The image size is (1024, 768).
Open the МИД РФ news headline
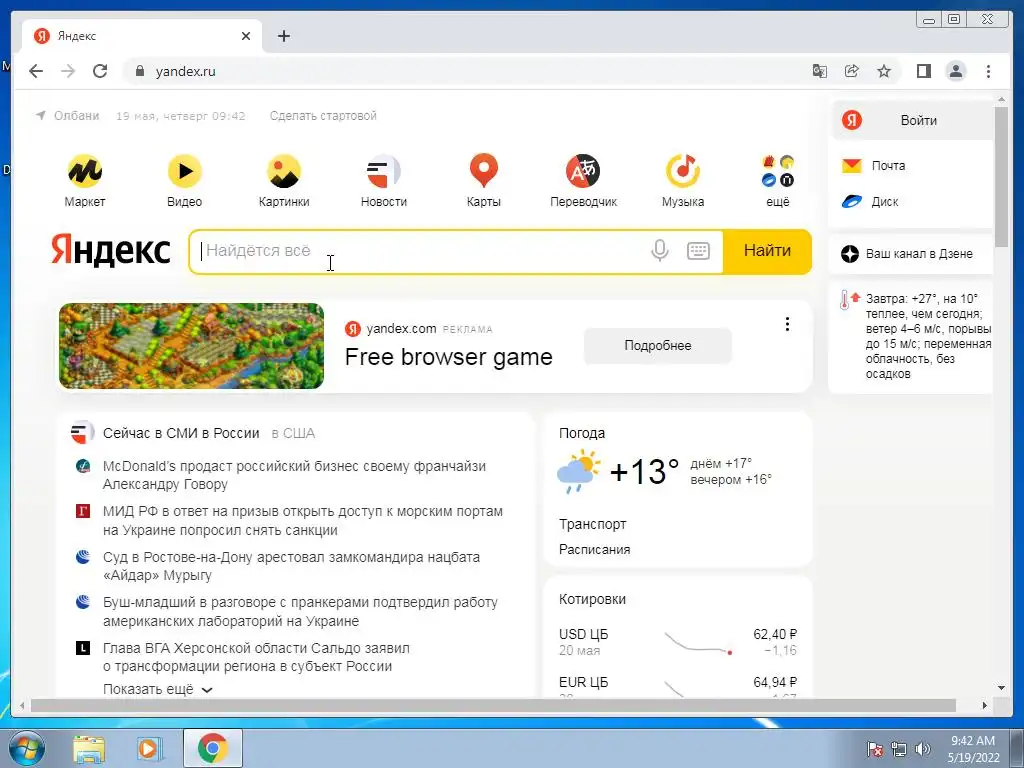click(x=302, y=520)
